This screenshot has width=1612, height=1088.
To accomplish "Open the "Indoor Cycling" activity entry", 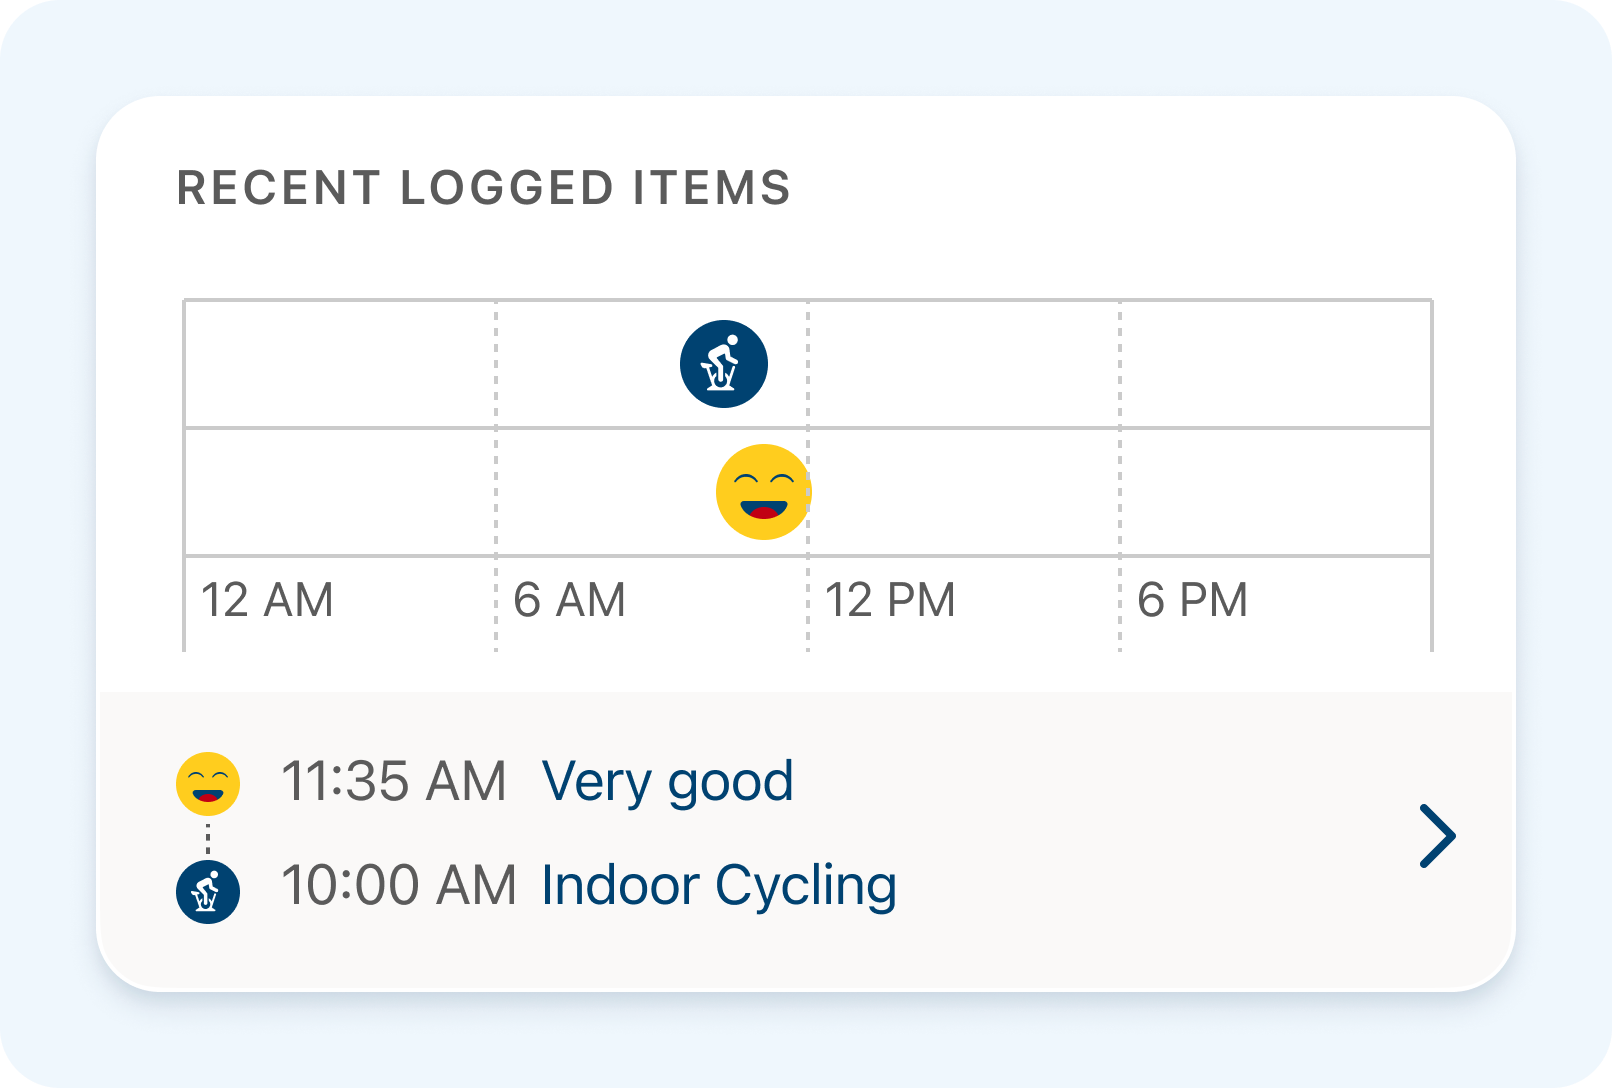I will click(x=718, y=887).
